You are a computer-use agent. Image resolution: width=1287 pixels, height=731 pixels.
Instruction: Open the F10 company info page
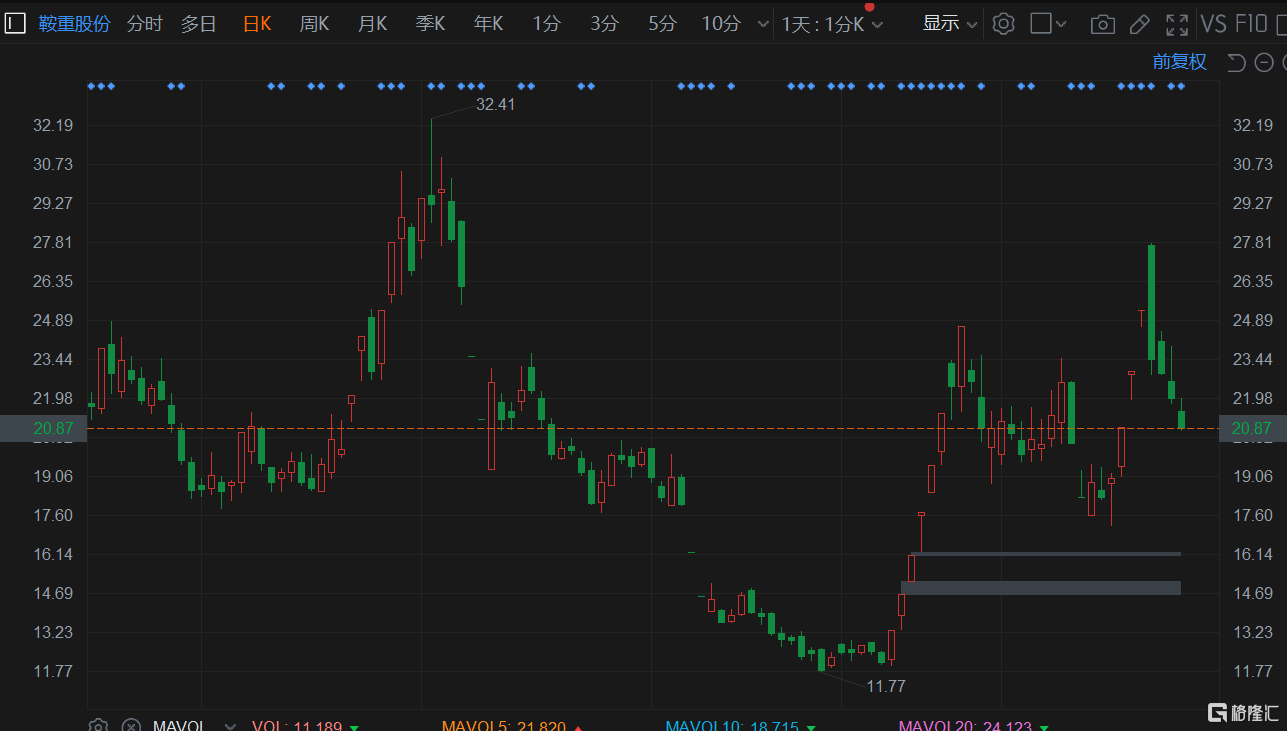[1252, 24]
